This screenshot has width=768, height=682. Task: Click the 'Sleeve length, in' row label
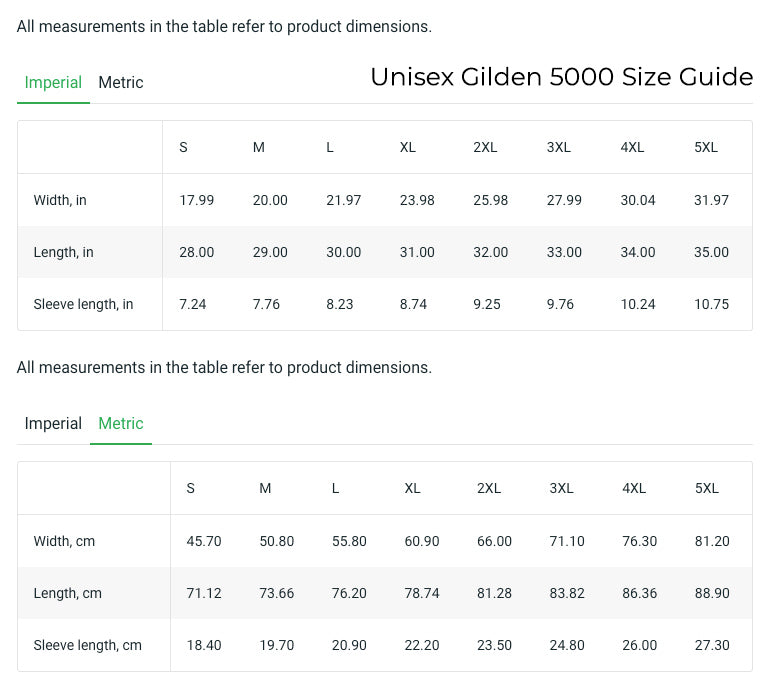83,304
